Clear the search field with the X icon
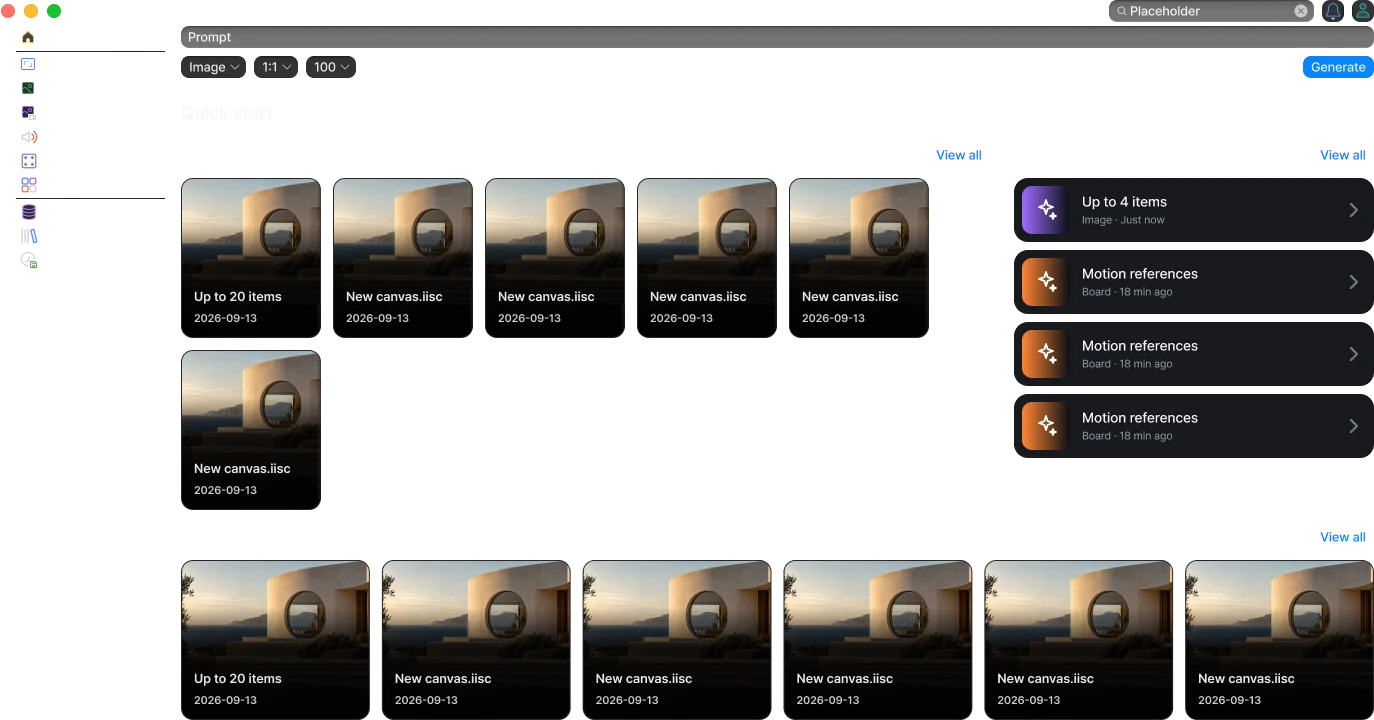1374x720 pixels. click(x=1301, y=11)
